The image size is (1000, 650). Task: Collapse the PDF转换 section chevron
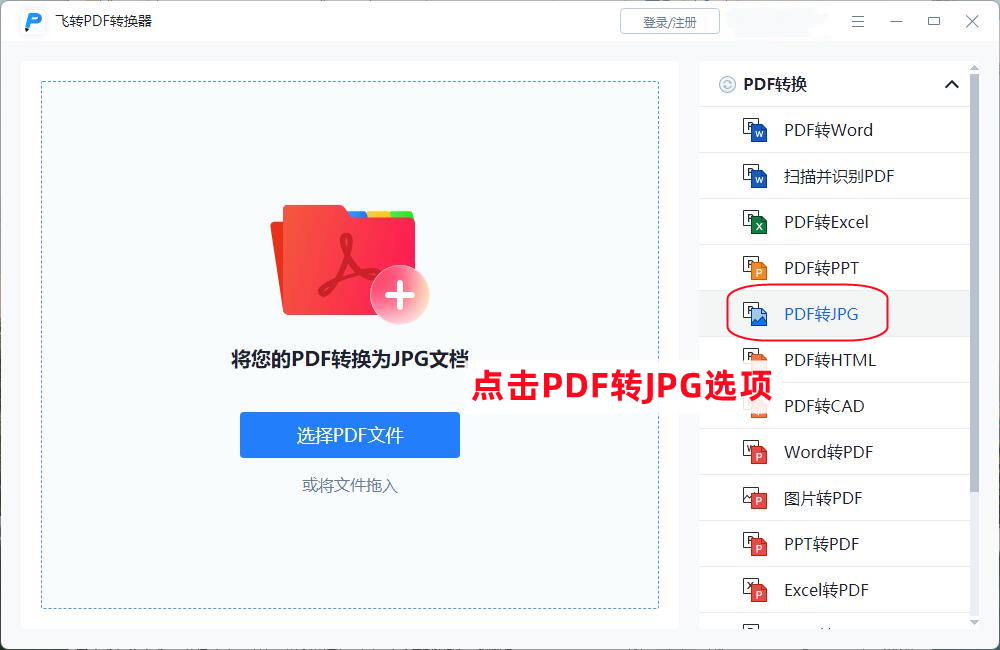(952, 84)
